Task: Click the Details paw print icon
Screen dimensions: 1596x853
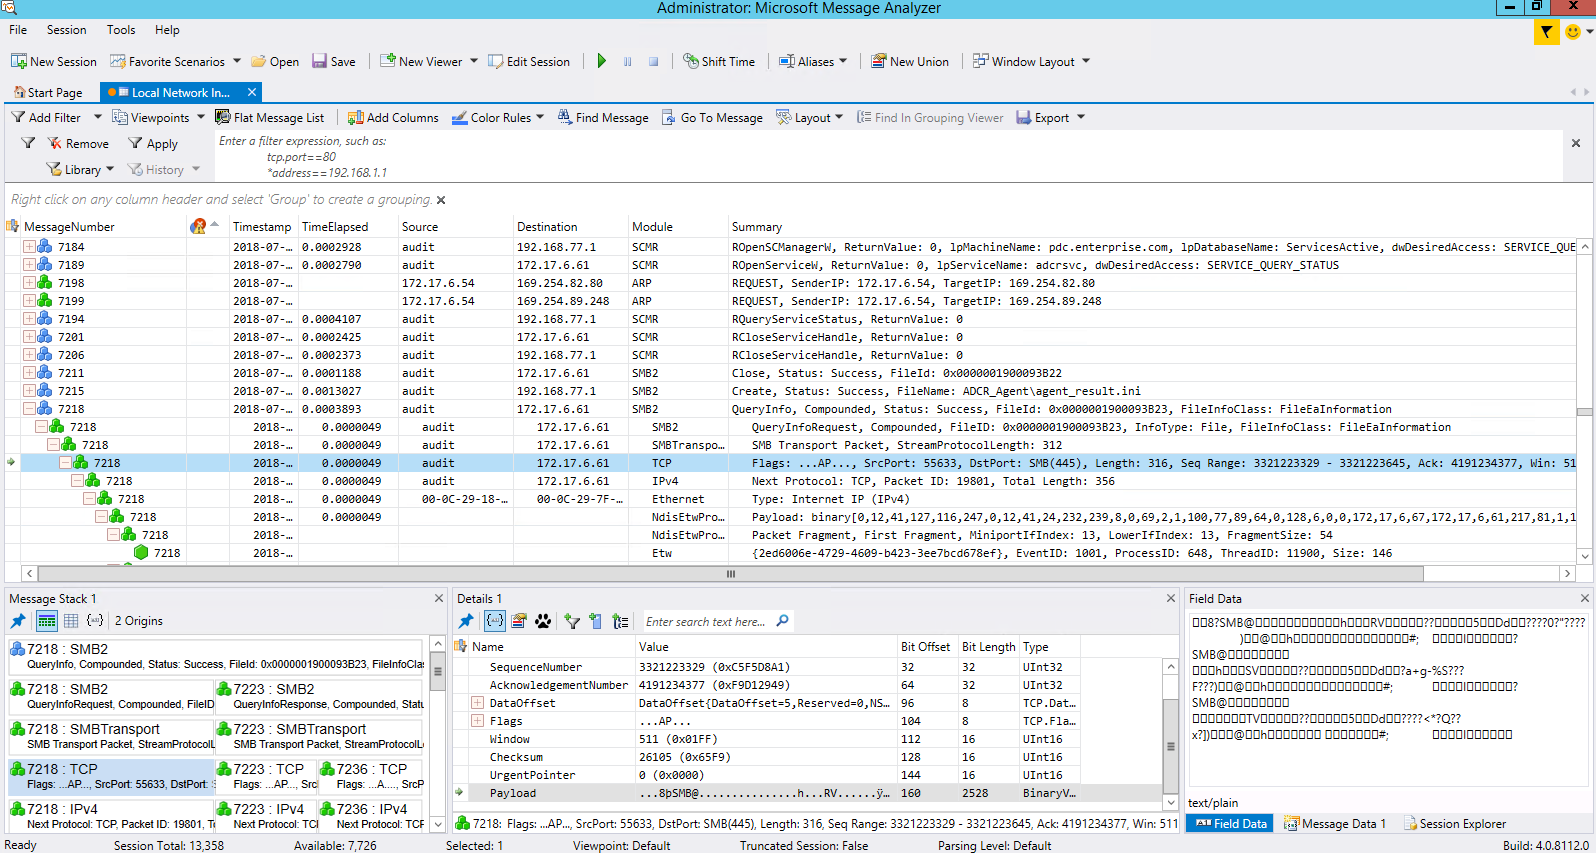Action: click(543, 621)
